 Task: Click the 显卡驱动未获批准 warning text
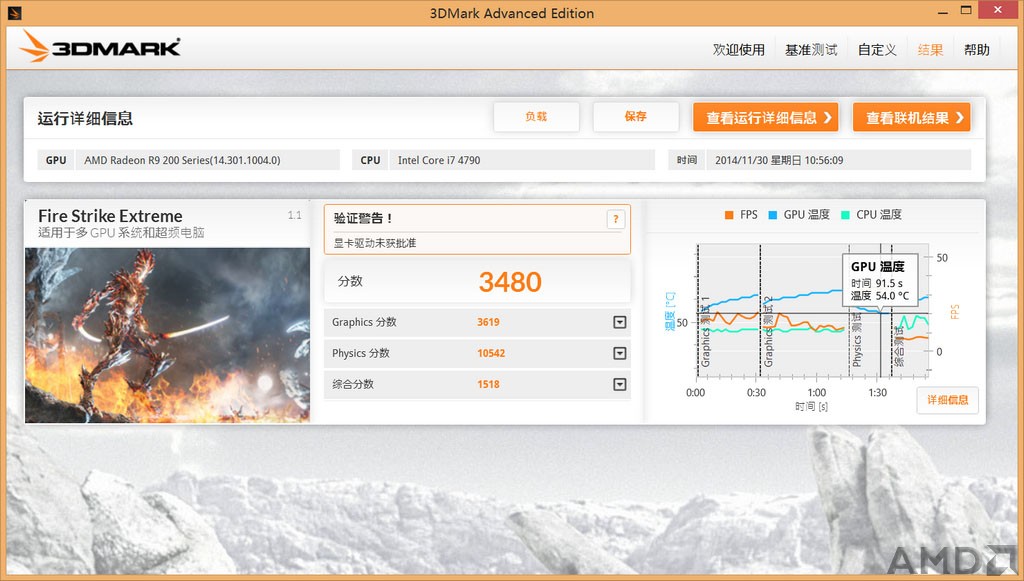[x=375, y=243]
